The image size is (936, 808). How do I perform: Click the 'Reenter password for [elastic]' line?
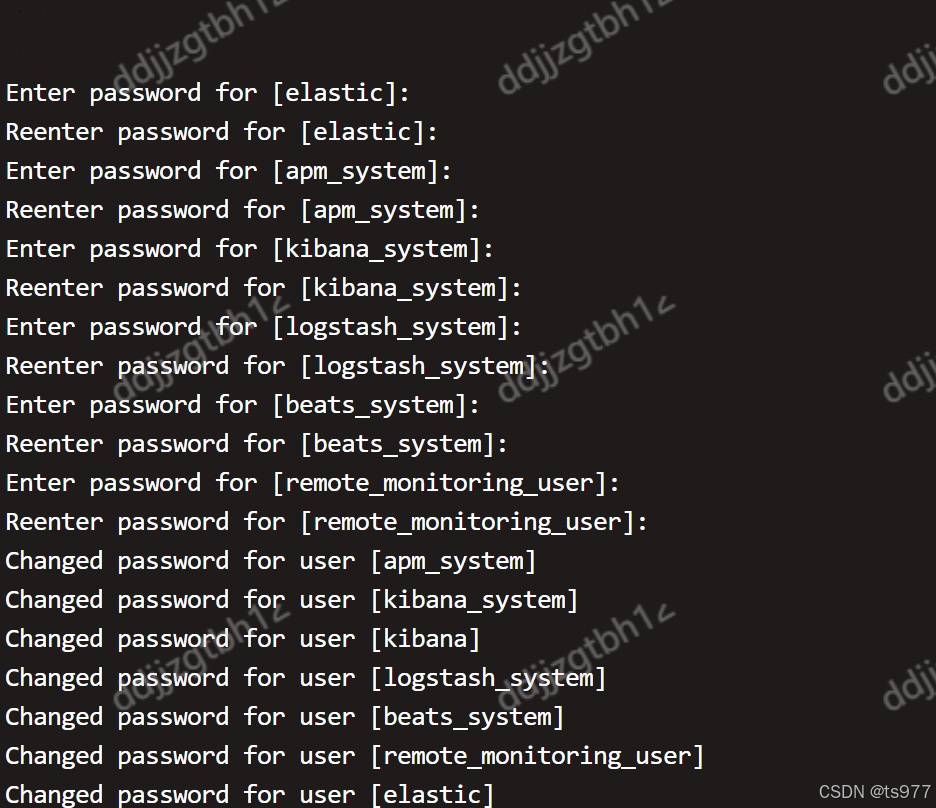[221, 132]
